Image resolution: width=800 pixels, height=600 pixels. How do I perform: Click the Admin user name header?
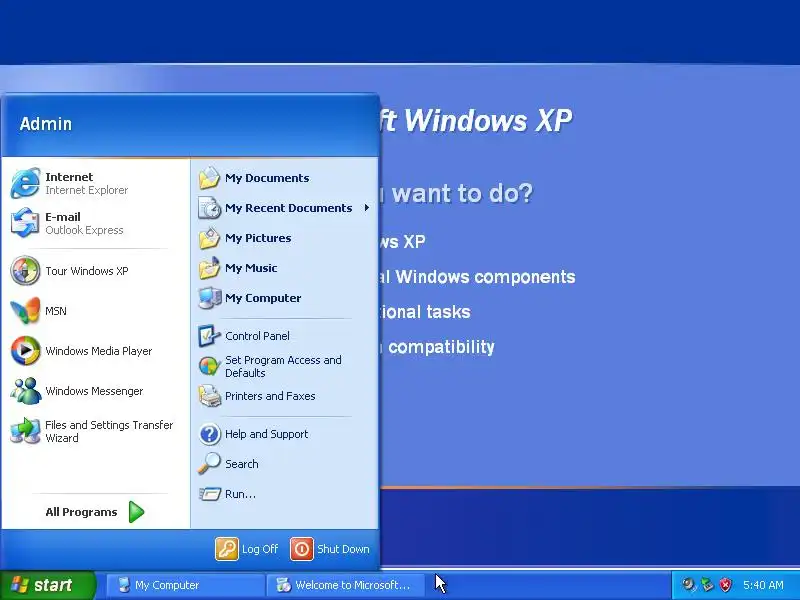tap(46, 124)
